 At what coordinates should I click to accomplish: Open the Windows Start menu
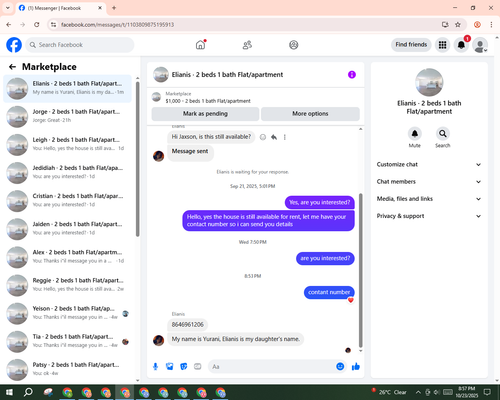(x=9, y=392)
